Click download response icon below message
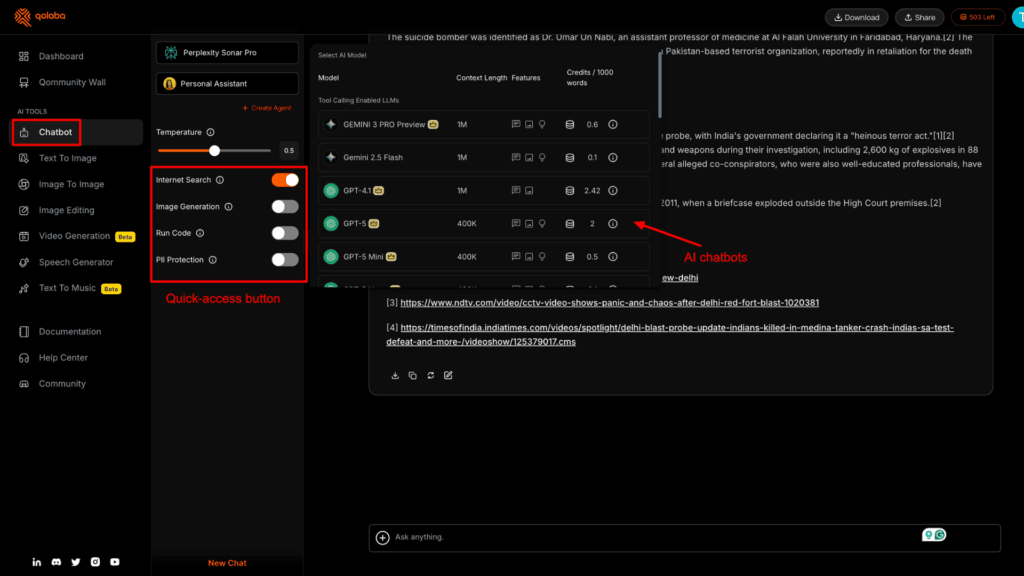The width and height of the screenshot is (1024, 576). (395, 376)
